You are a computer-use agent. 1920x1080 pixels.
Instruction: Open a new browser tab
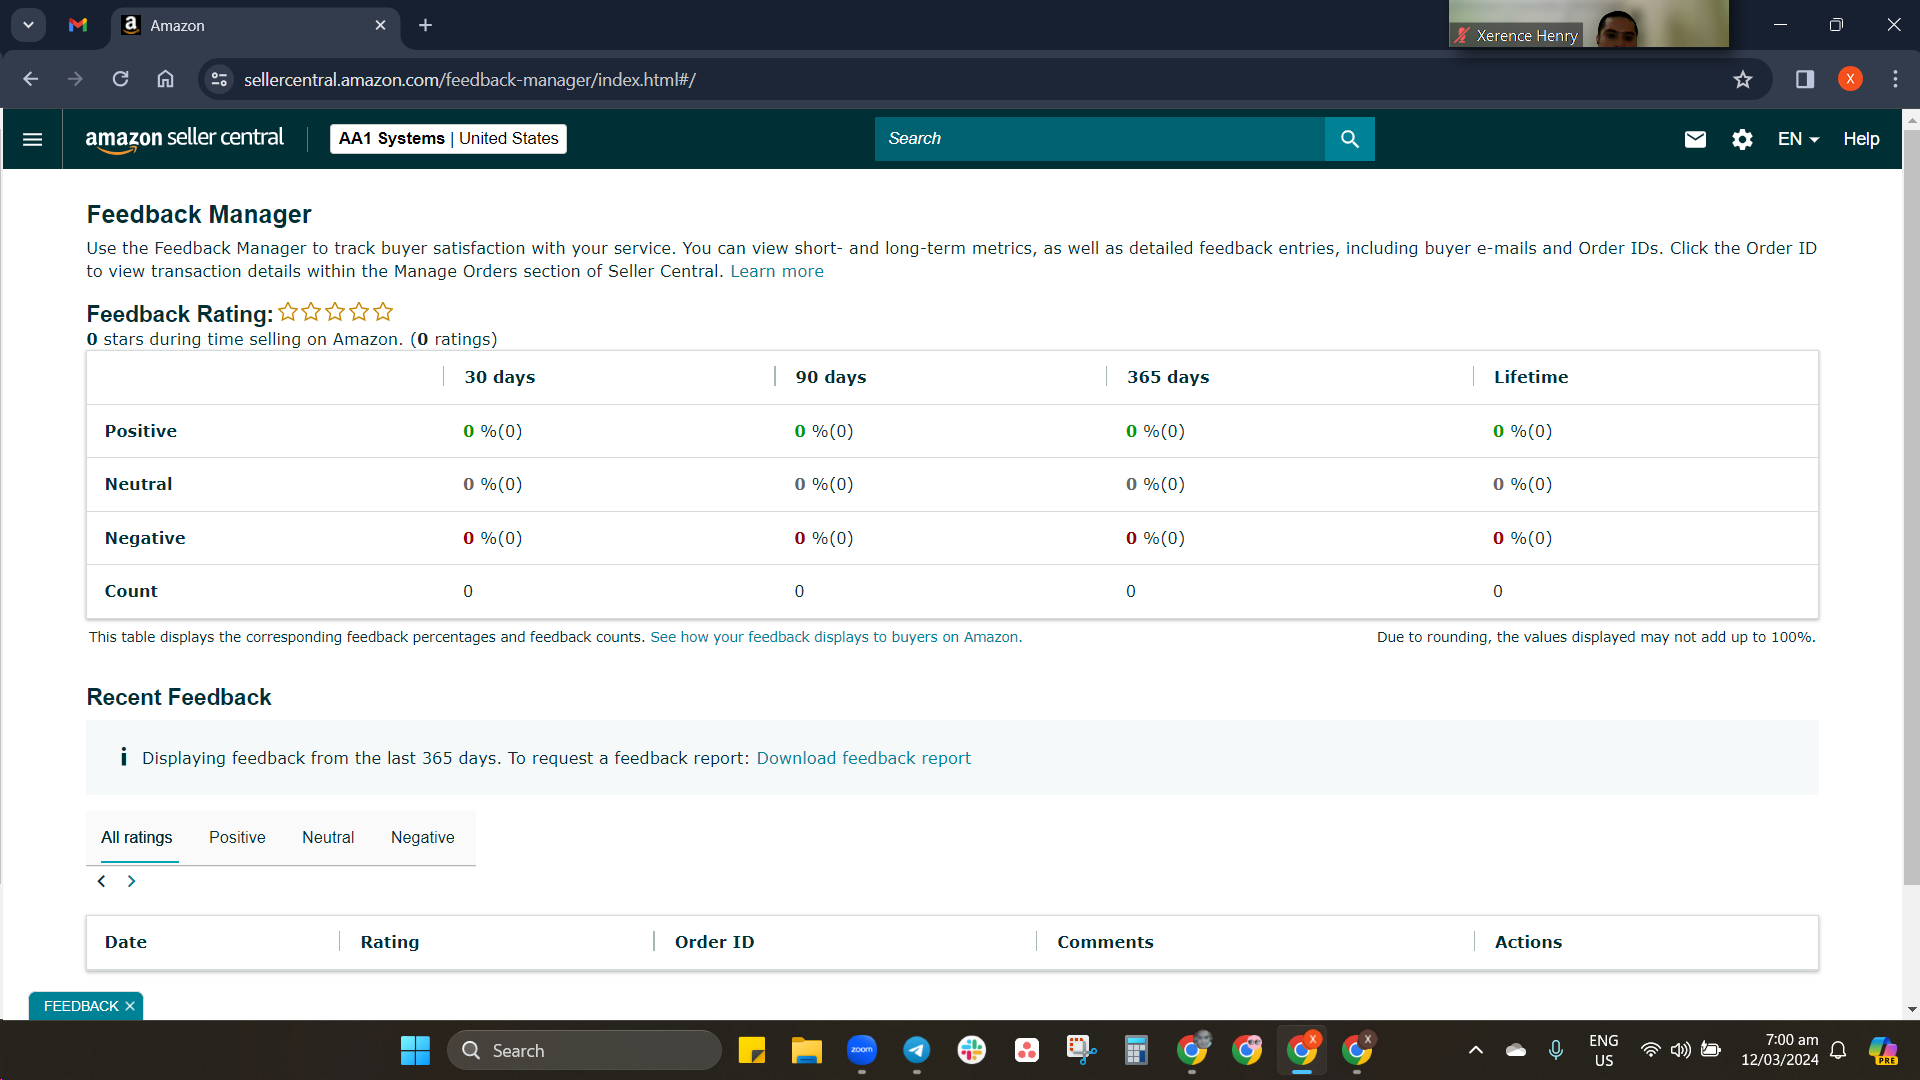pos(425,25)
